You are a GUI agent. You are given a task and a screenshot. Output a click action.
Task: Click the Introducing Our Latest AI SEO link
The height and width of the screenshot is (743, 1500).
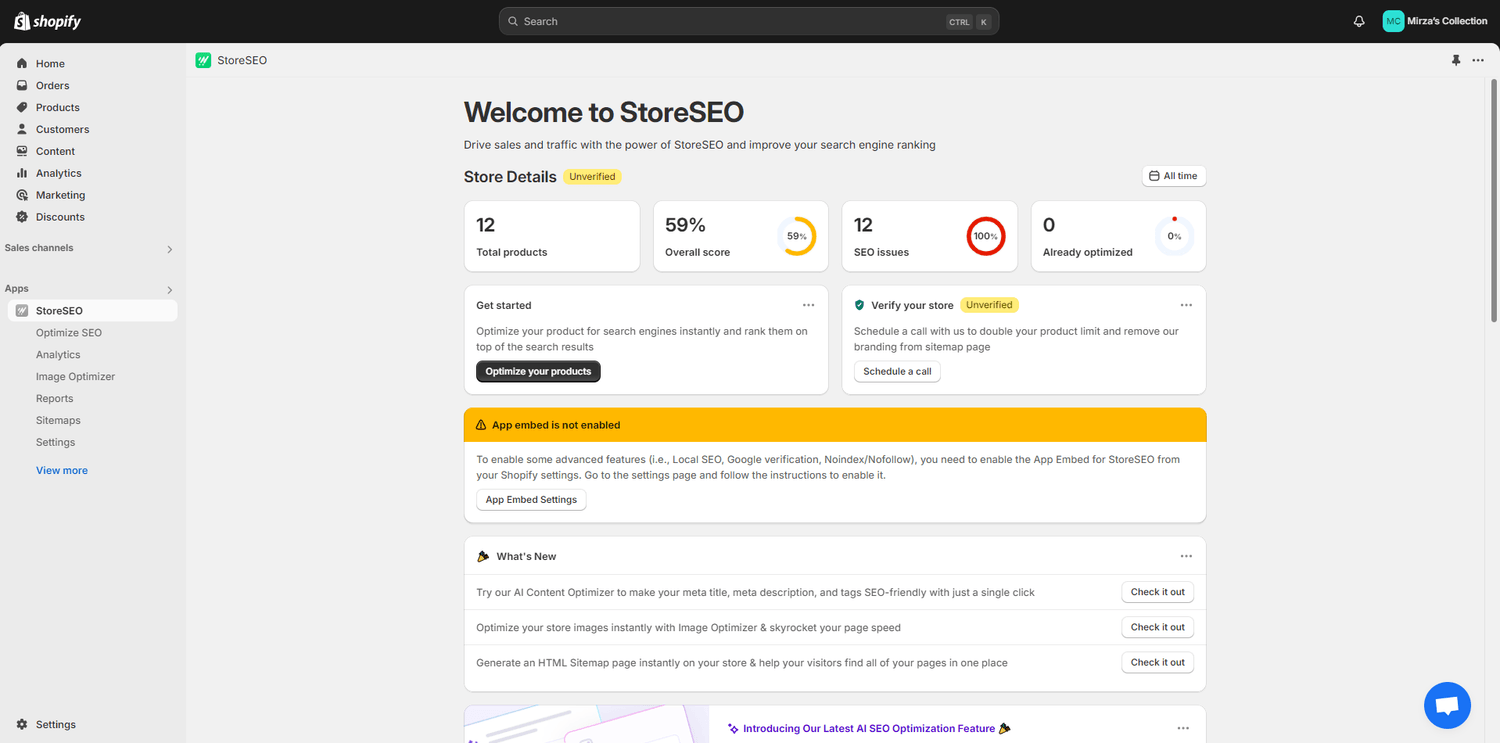pyautogui.click(x=869, y=729)
